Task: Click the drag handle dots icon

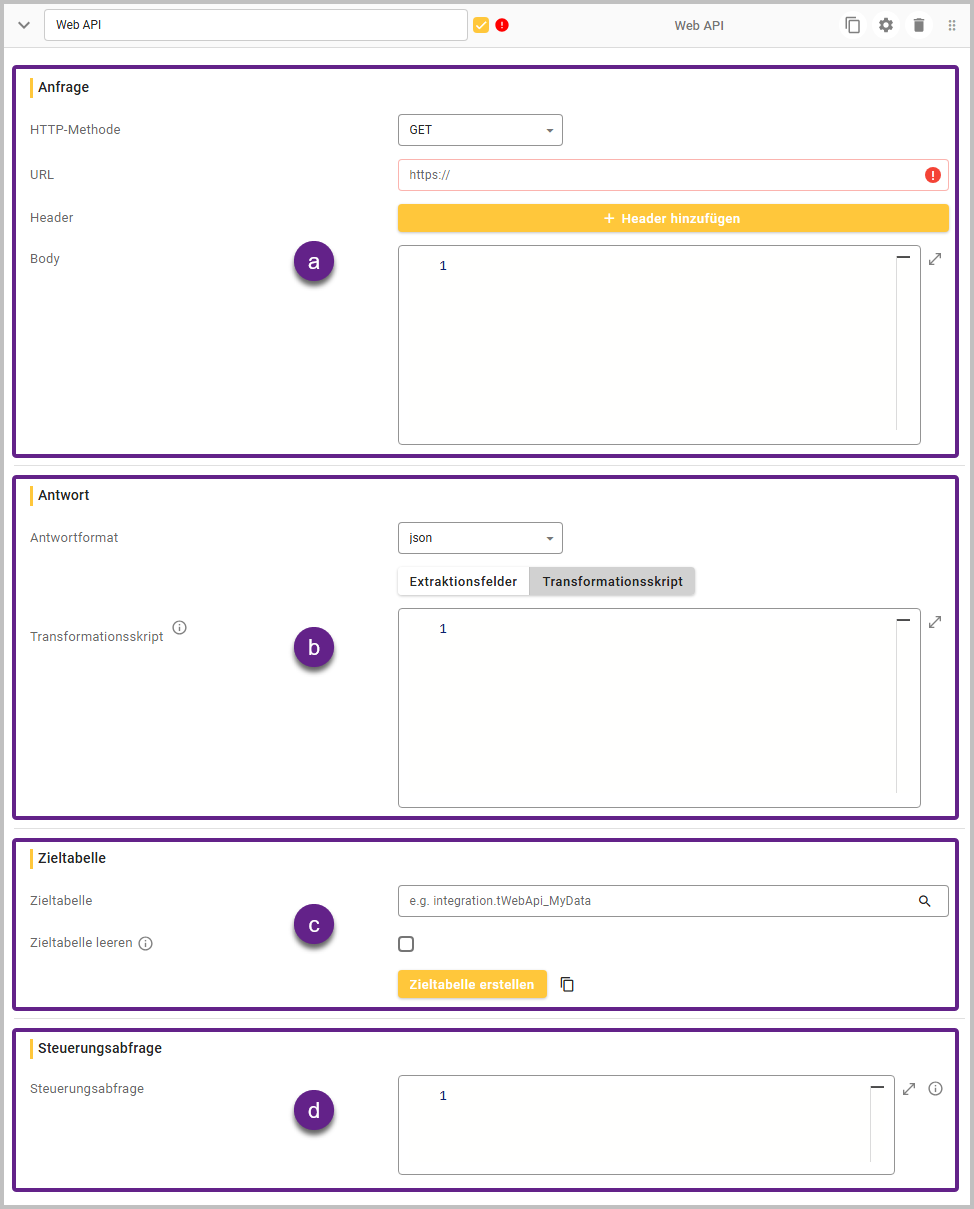Action: pyautogui.click(x=951, y=25)
